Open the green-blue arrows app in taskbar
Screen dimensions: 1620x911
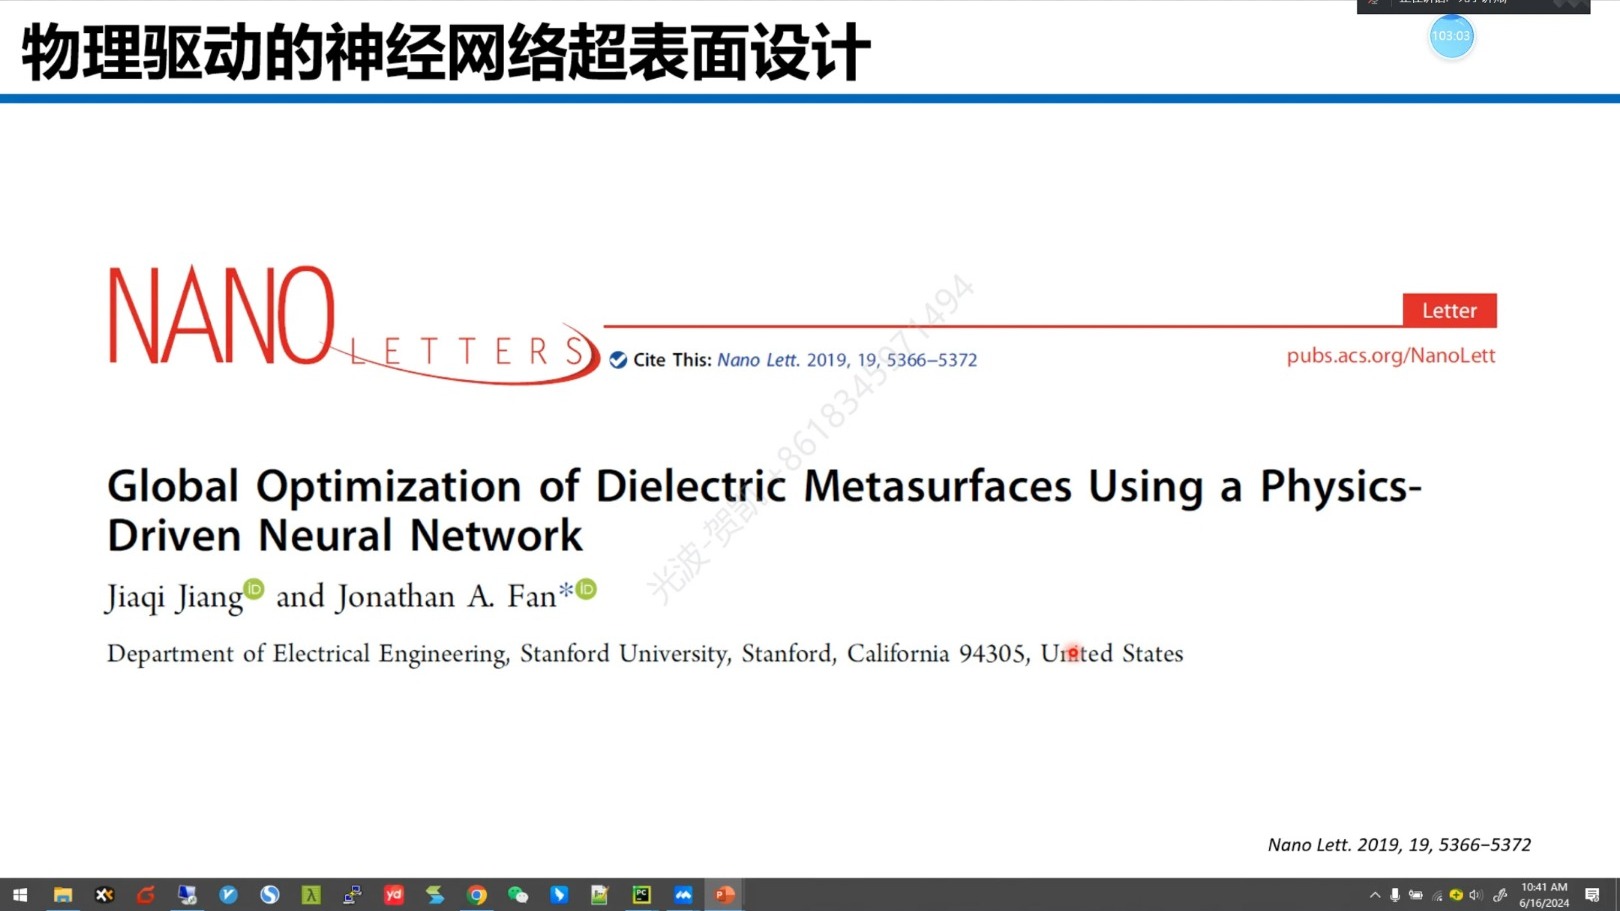(x=435, y=895)
